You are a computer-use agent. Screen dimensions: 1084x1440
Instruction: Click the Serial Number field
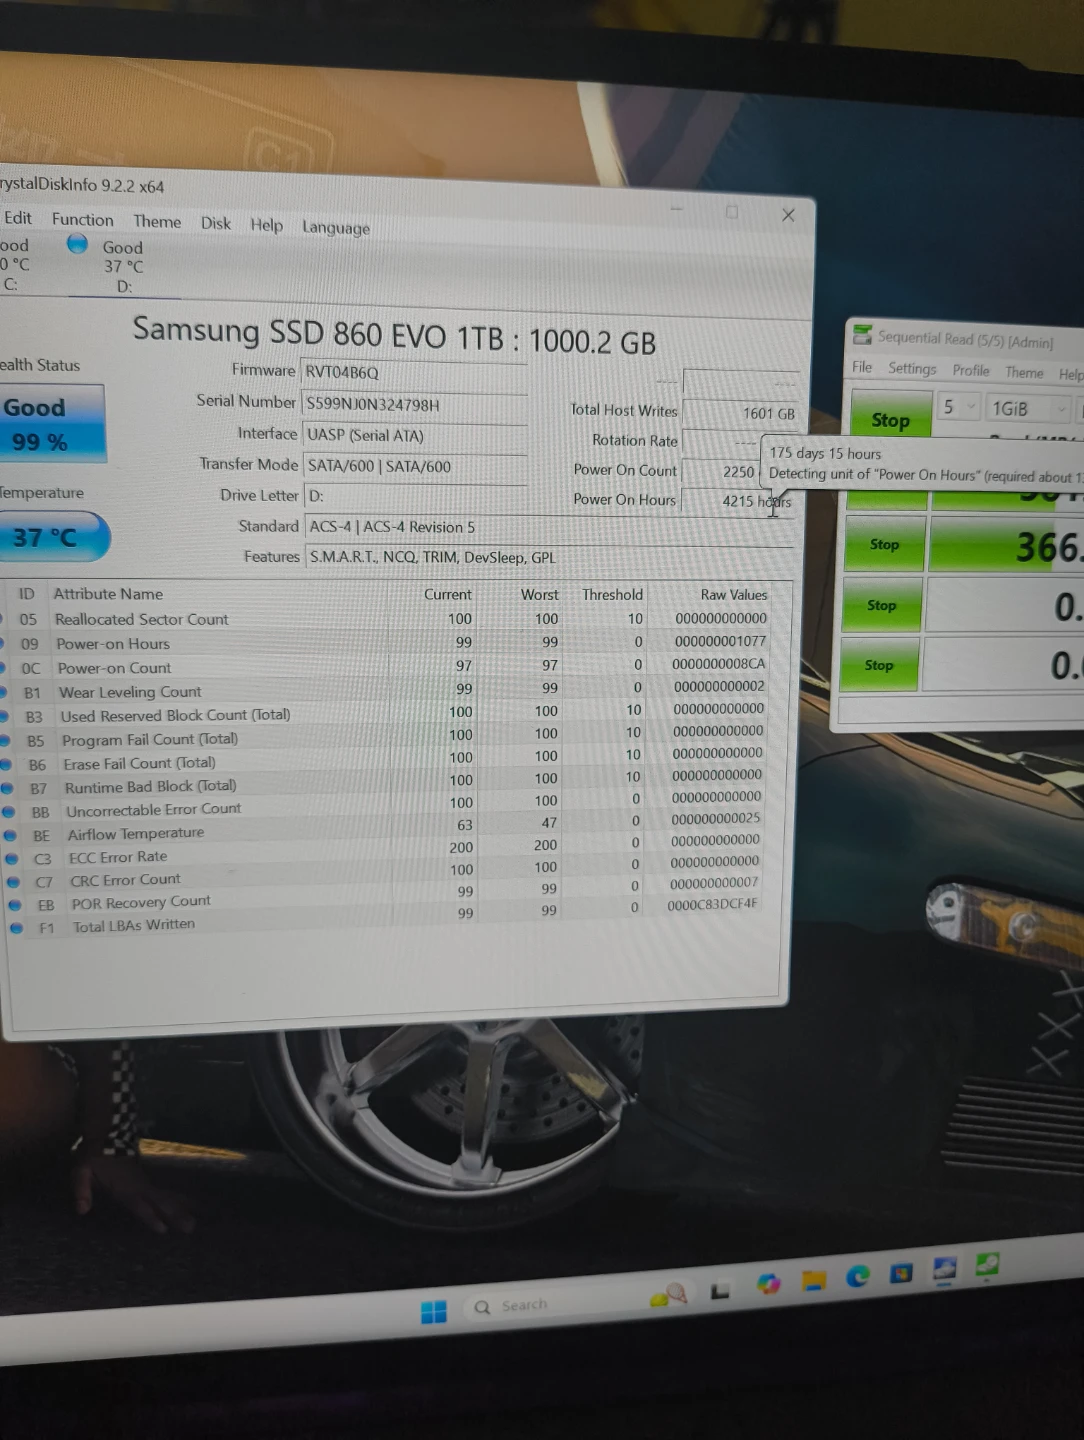pos(414,405)
